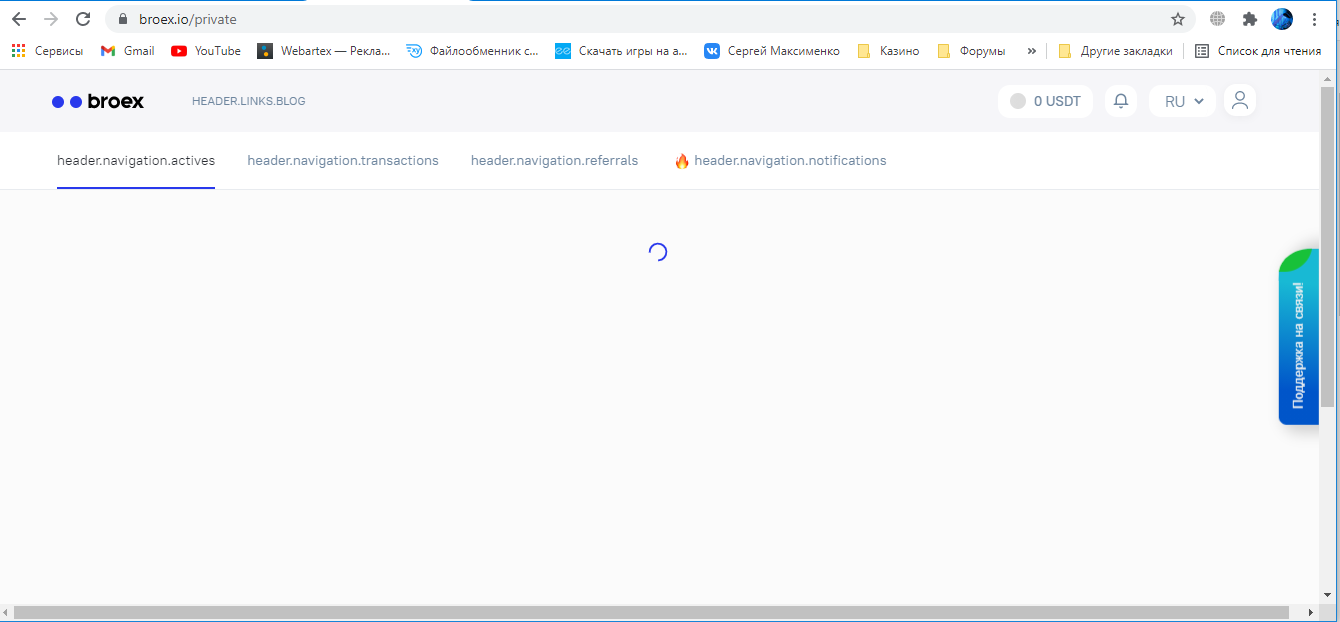This screenshot has height=622, width=1340.
Task: Bookmark this page with star icon
Action: [1178, 19]
